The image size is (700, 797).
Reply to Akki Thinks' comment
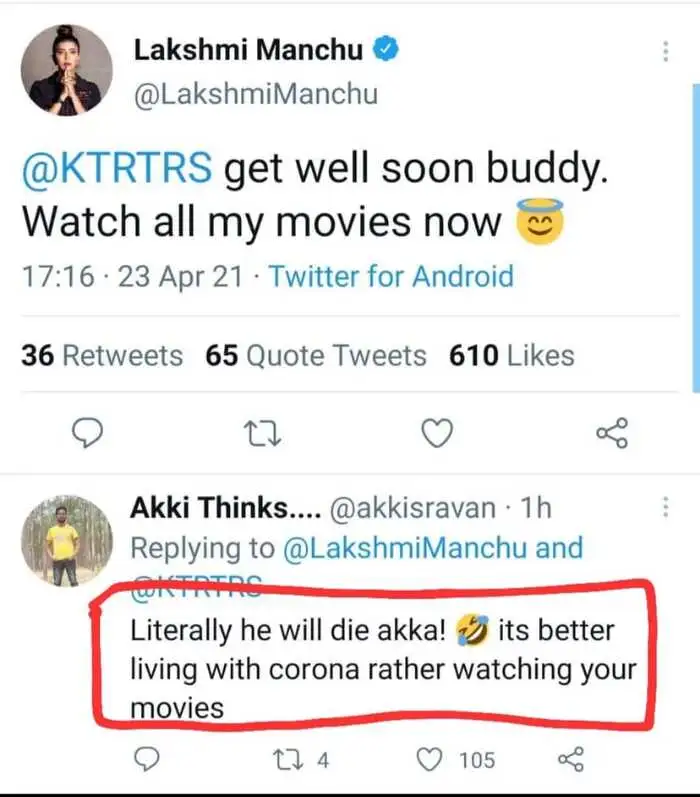pos(146,761)
